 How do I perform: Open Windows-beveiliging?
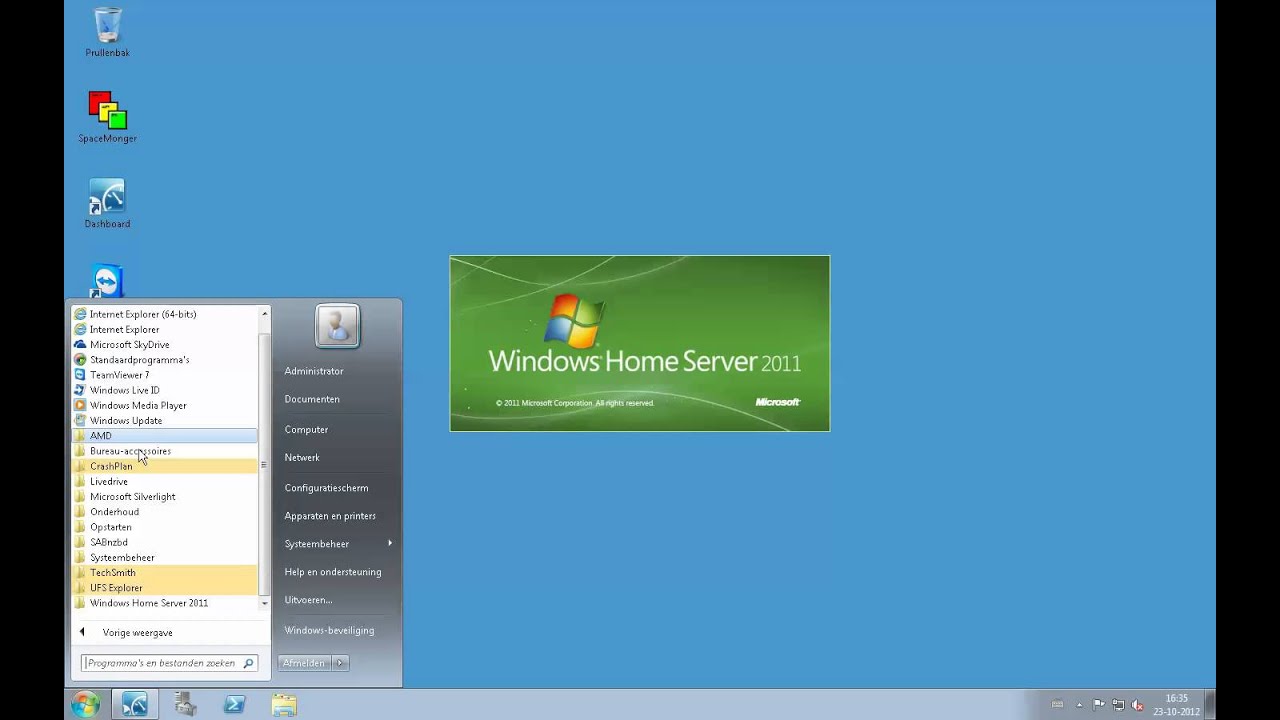(x=329, y=631)
